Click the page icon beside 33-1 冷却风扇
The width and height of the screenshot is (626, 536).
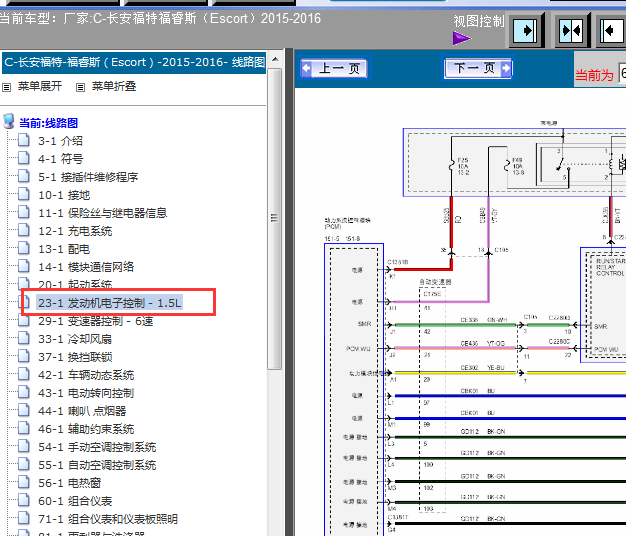[x=24, y=338]
